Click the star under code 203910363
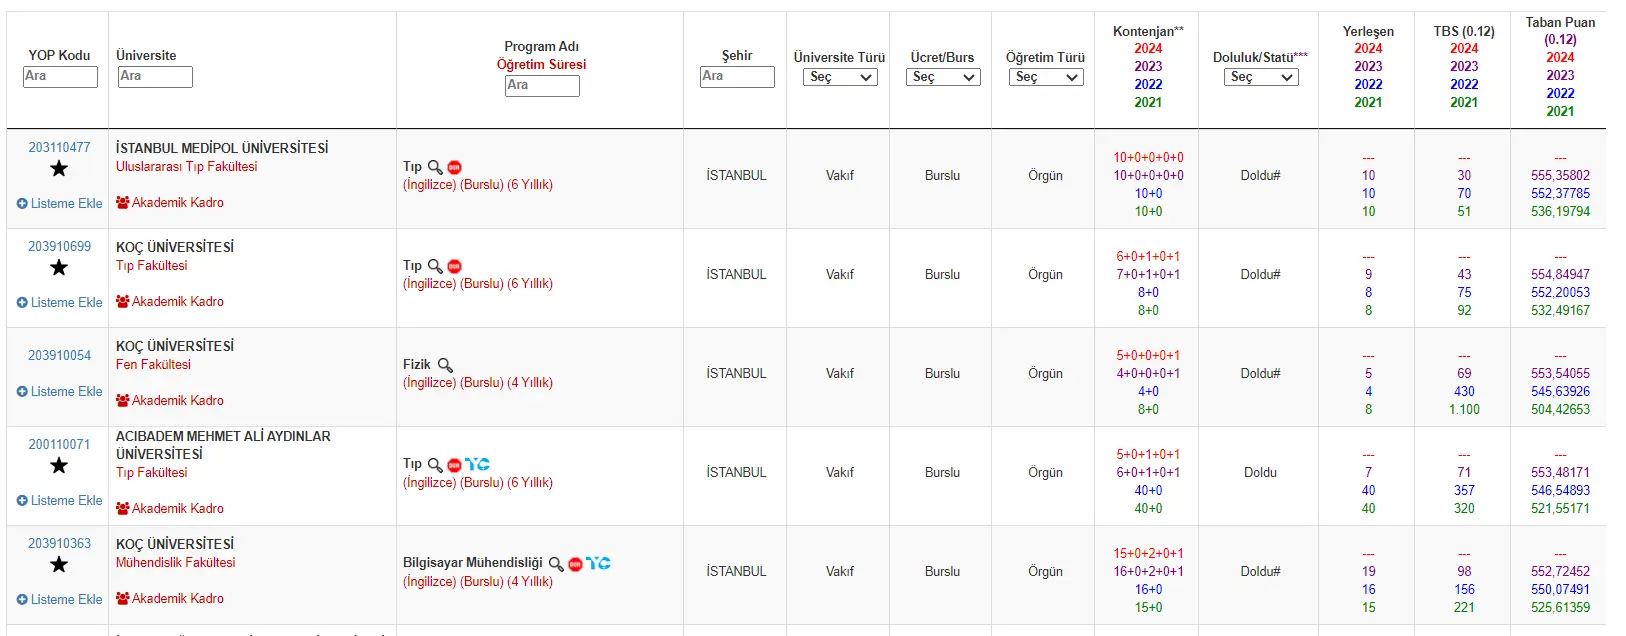The image size is (1626, 636). pos(59,565)
